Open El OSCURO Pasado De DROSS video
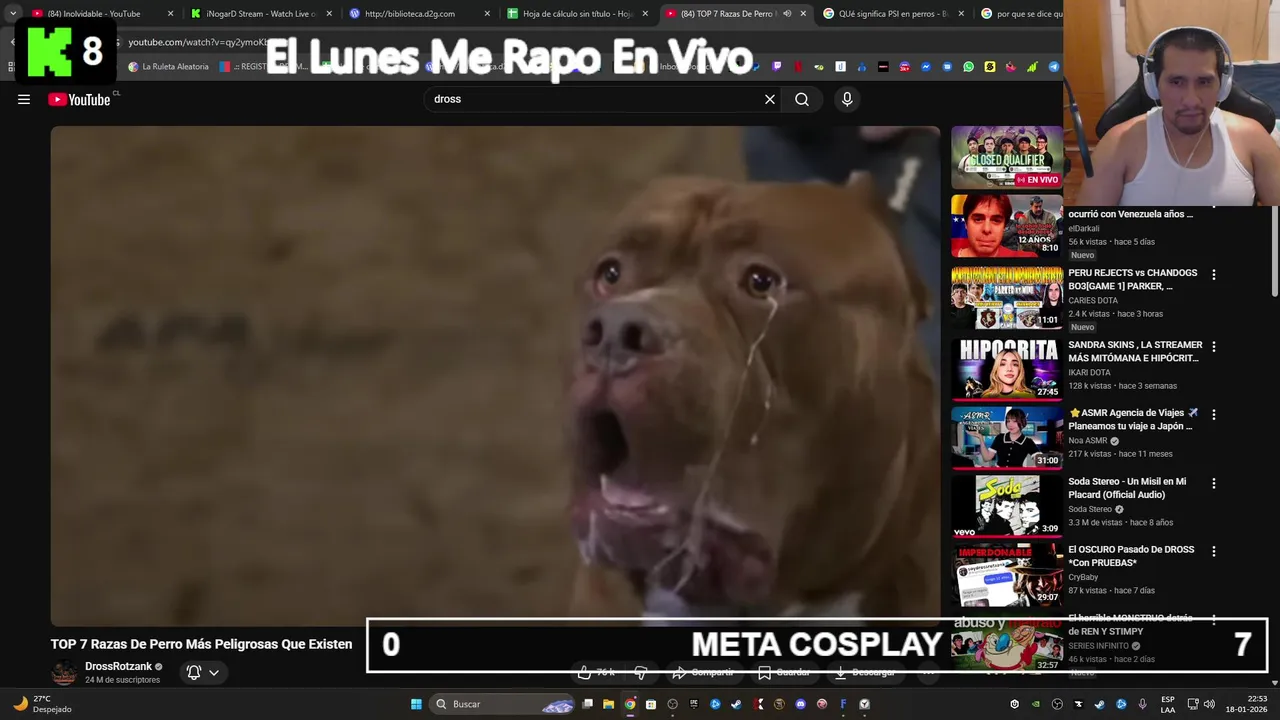Viewport: 1280px width, 720px height. 1131,556
